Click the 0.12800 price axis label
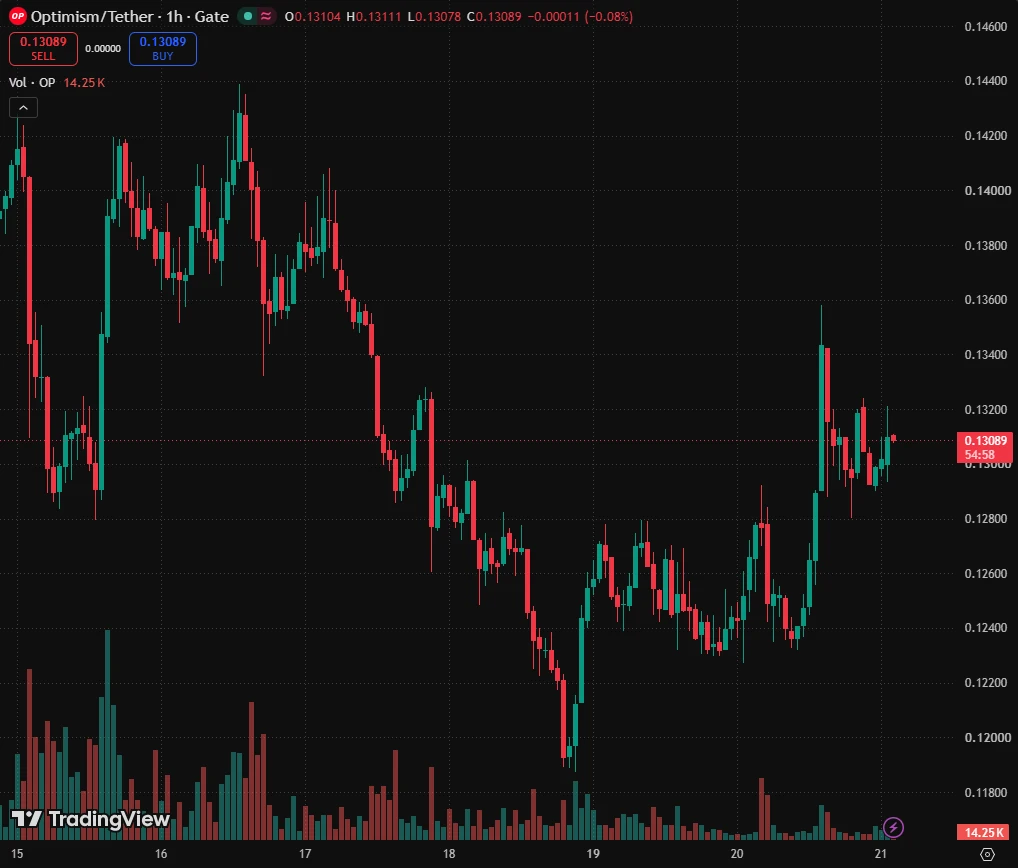1018x868 pixels. (986, 519)
